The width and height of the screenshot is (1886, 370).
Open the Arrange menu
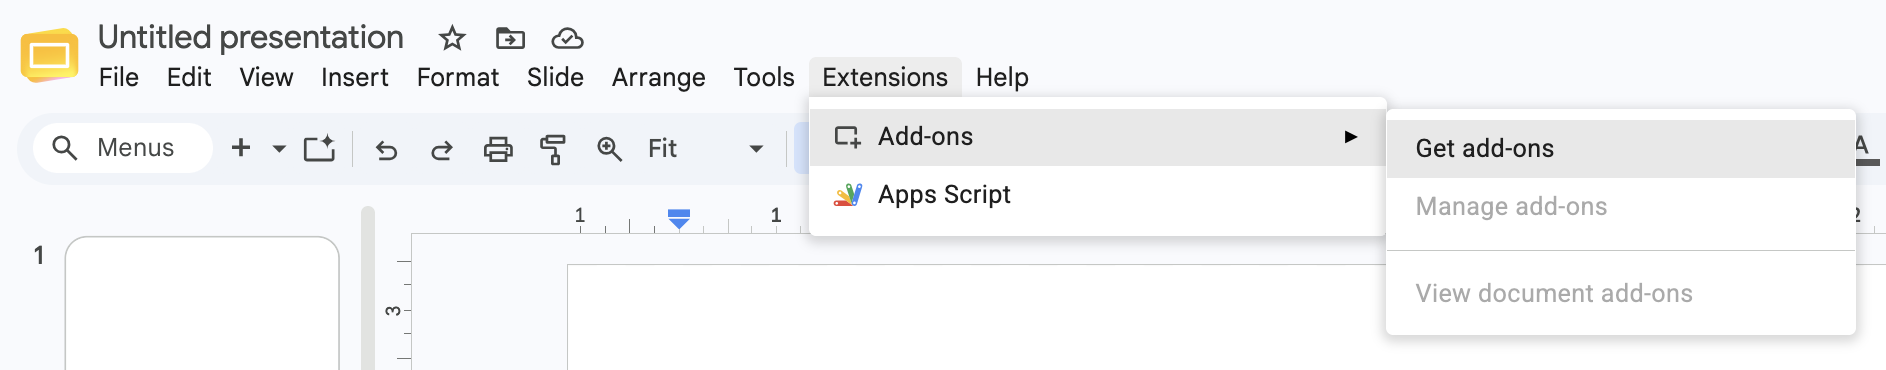(659, 77)
